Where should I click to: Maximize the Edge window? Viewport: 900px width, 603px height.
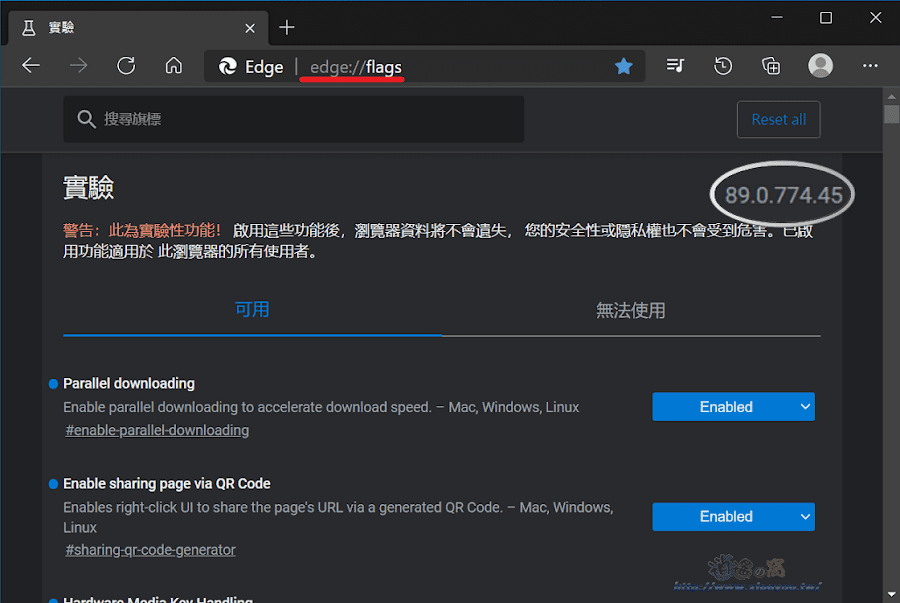[x=826, y=18]
